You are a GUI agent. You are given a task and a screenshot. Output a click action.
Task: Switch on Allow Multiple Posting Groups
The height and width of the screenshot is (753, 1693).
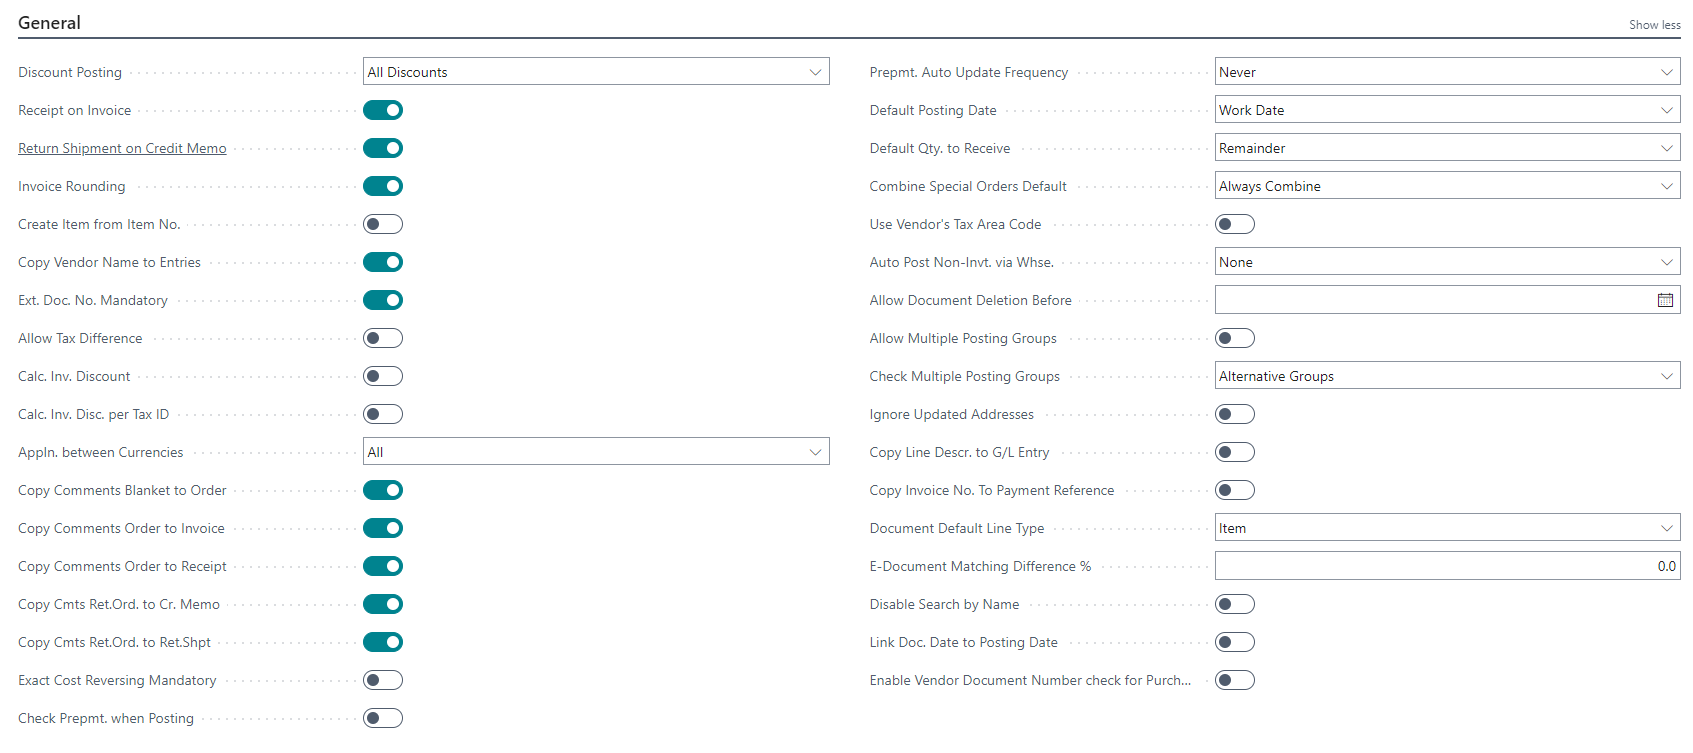coord(1234,338)
